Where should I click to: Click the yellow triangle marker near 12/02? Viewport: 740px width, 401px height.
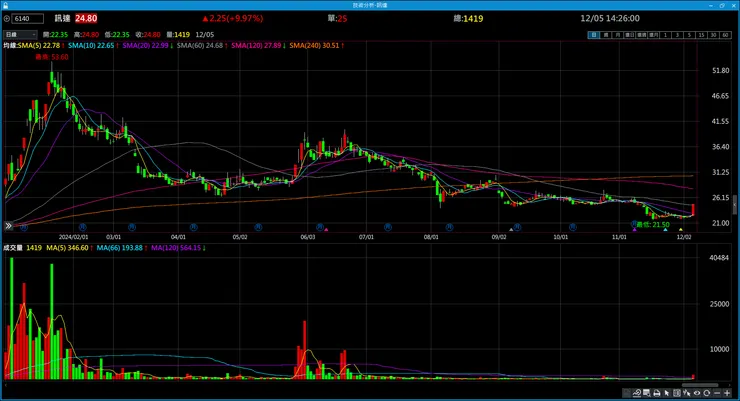(681, 230)
